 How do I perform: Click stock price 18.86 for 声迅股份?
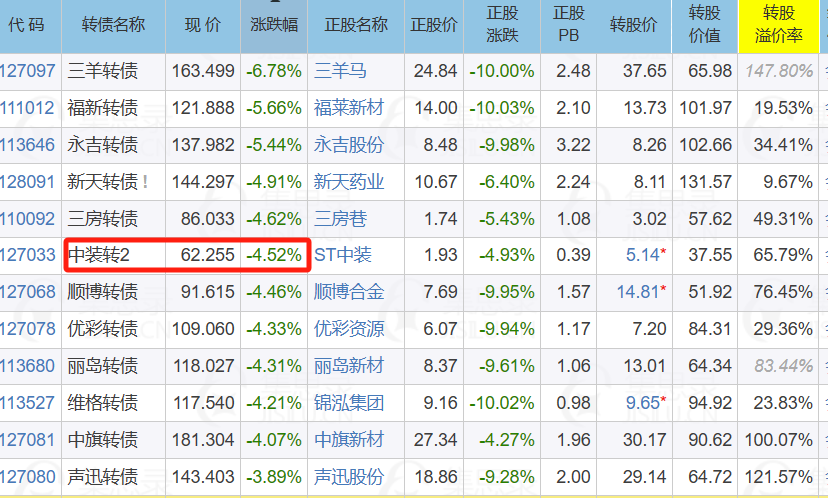(436, 477)
